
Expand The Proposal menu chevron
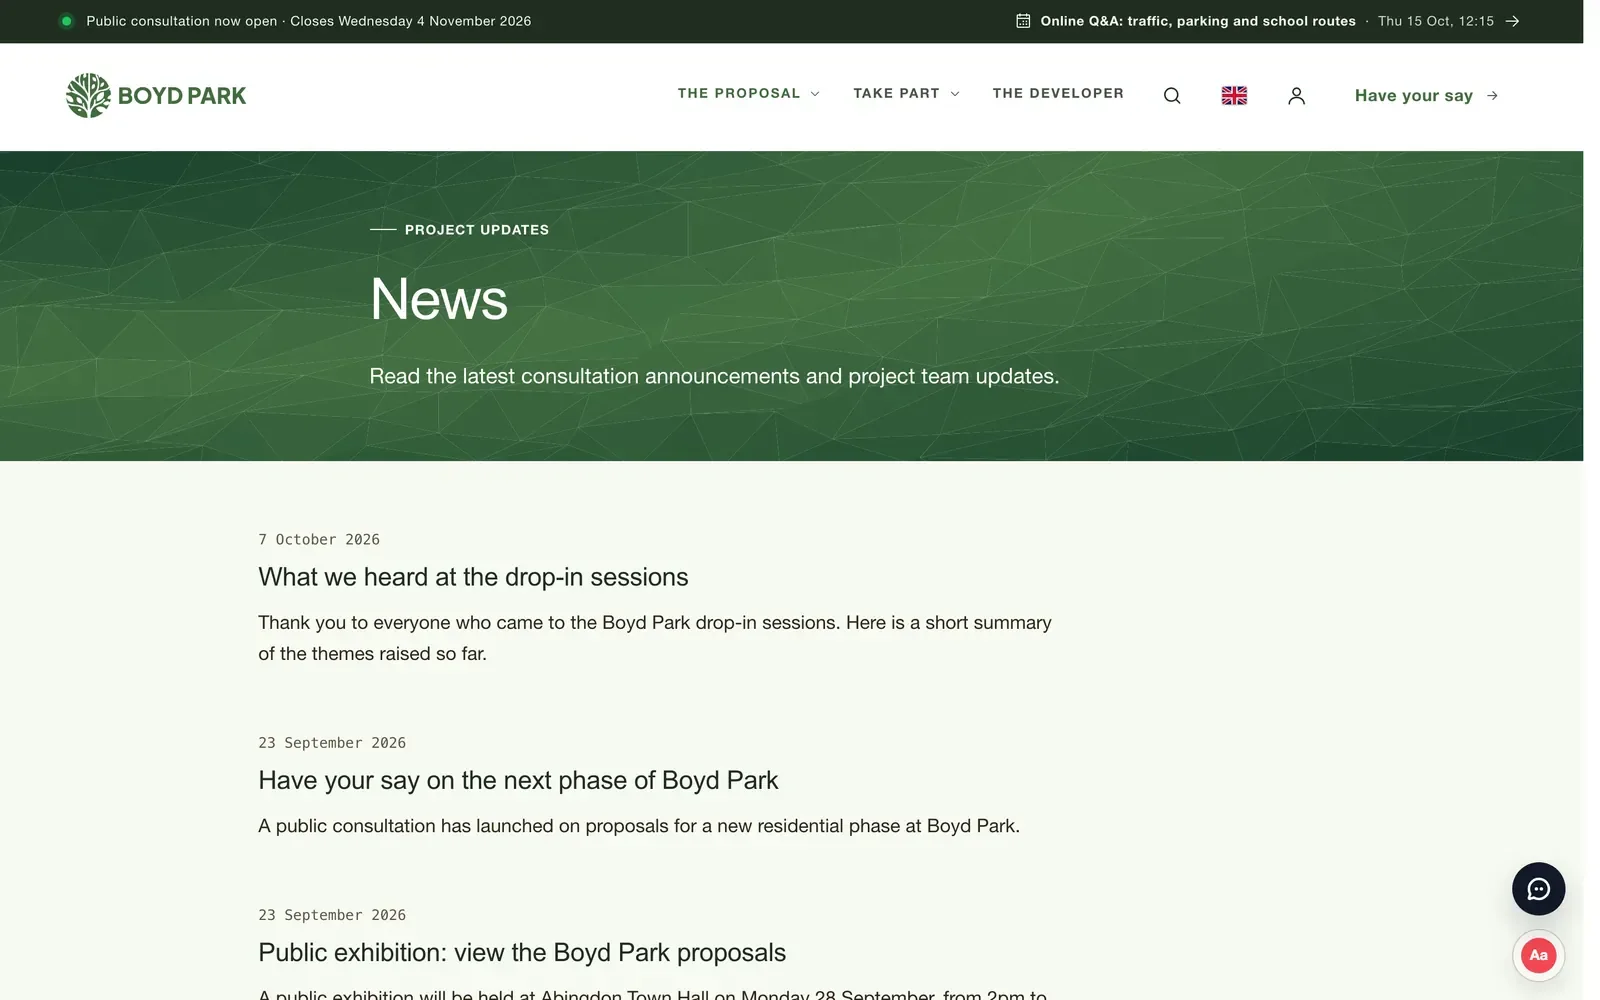pyautogui.click(x=815, y=94)
